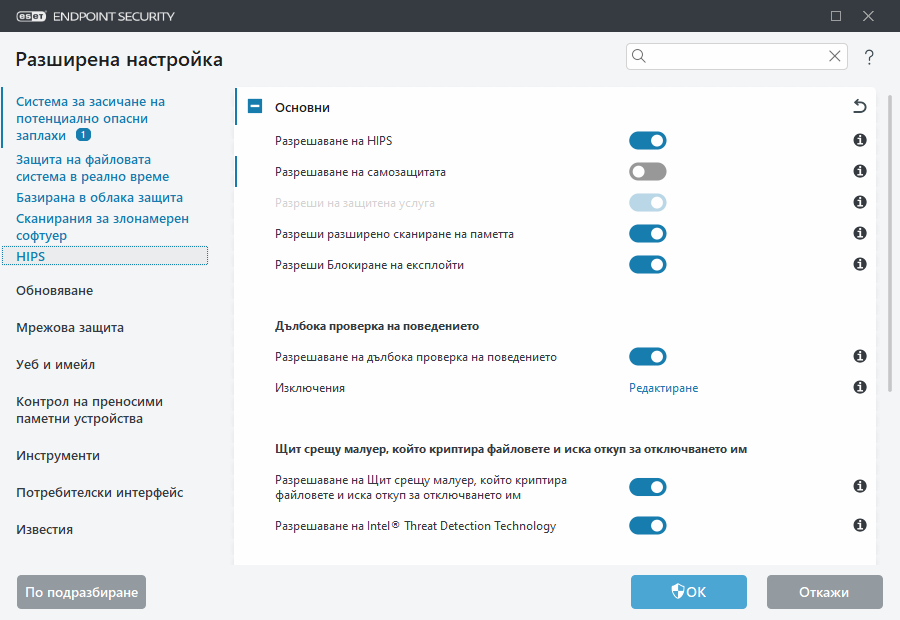Click the ESET logo in title bar
Screen dimensions: 900x620
point(31,16)
